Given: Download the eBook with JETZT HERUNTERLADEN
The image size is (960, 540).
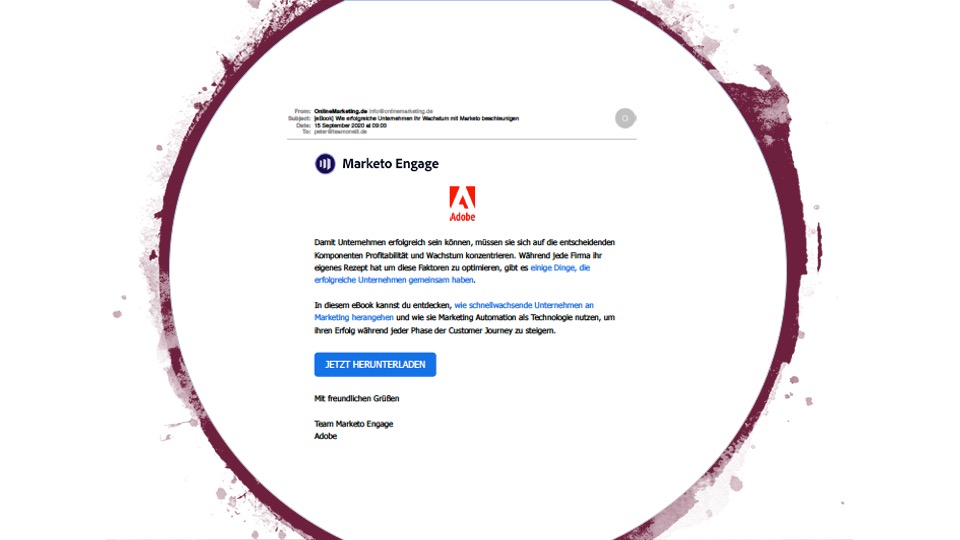Looking at the screenshot, I should click(375, 364).
